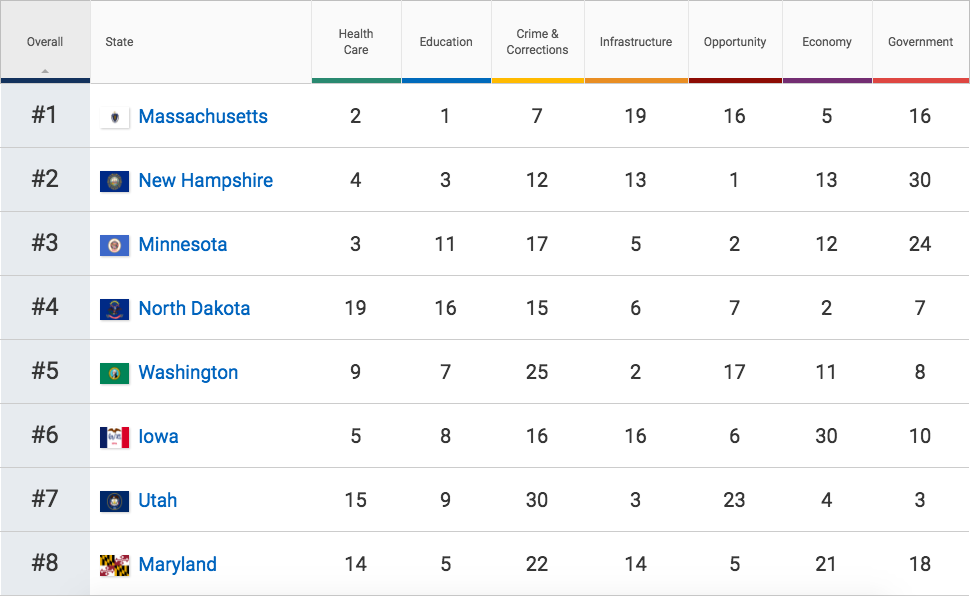Click the New Hampshire flag icon

click(115, 181)
